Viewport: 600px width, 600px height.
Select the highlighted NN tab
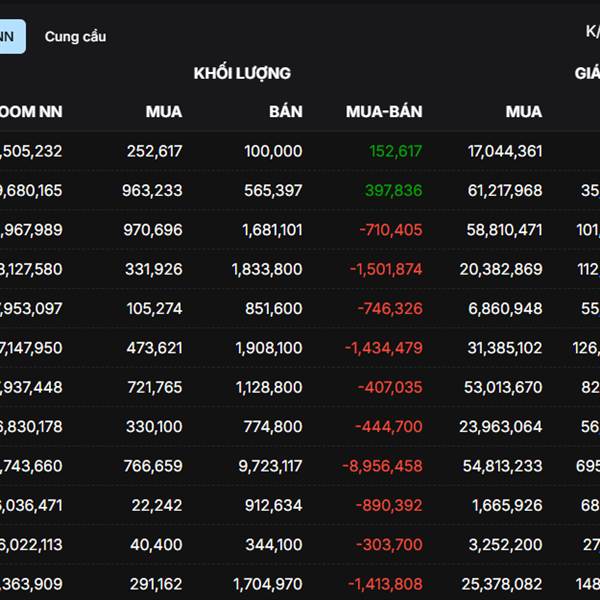pyautogui.click(x=9, y=36)
